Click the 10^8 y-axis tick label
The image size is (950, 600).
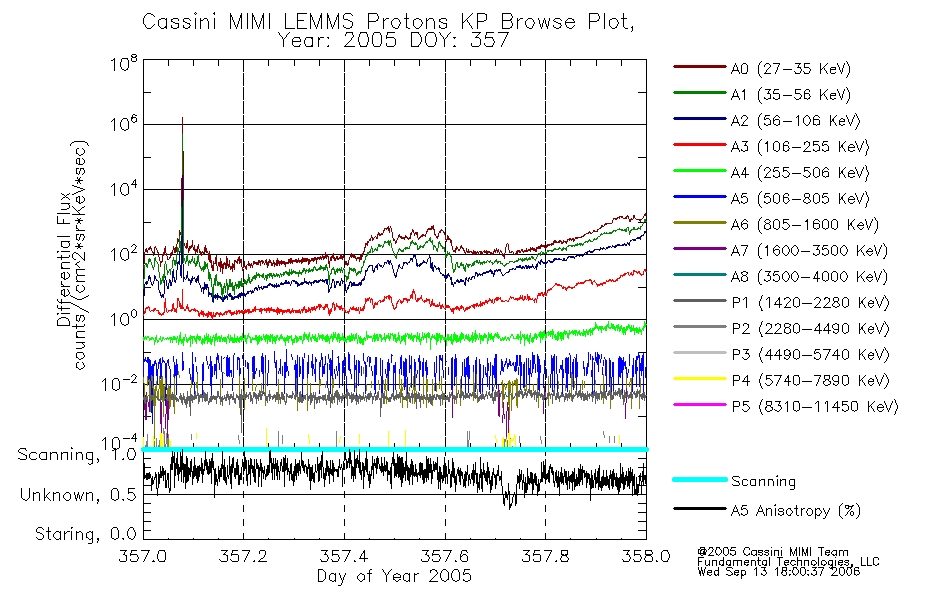tap(124, 63)
